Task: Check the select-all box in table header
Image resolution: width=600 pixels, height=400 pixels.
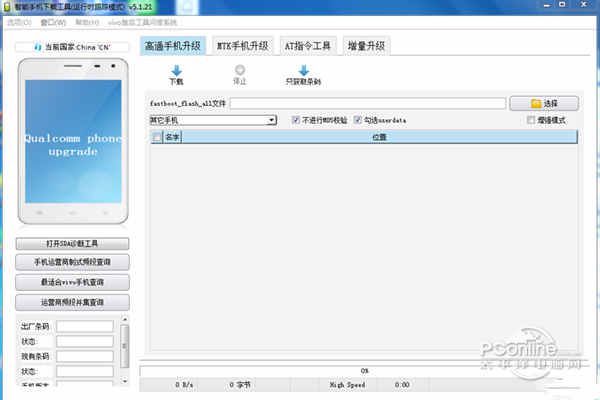Action: click(x=157, y=137)
